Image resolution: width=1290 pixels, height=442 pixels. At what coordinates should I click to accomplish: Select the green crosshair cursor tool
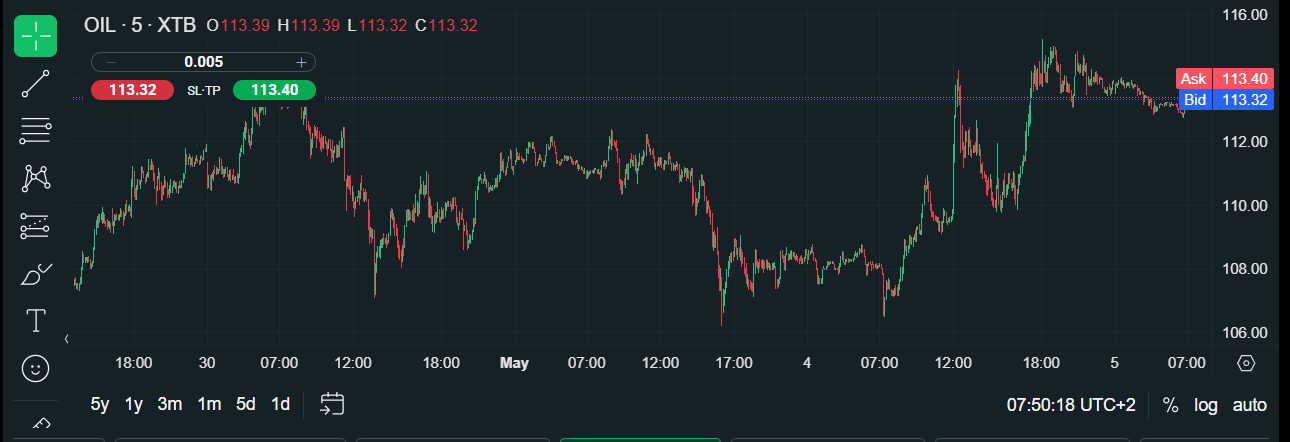coord(35,37)
